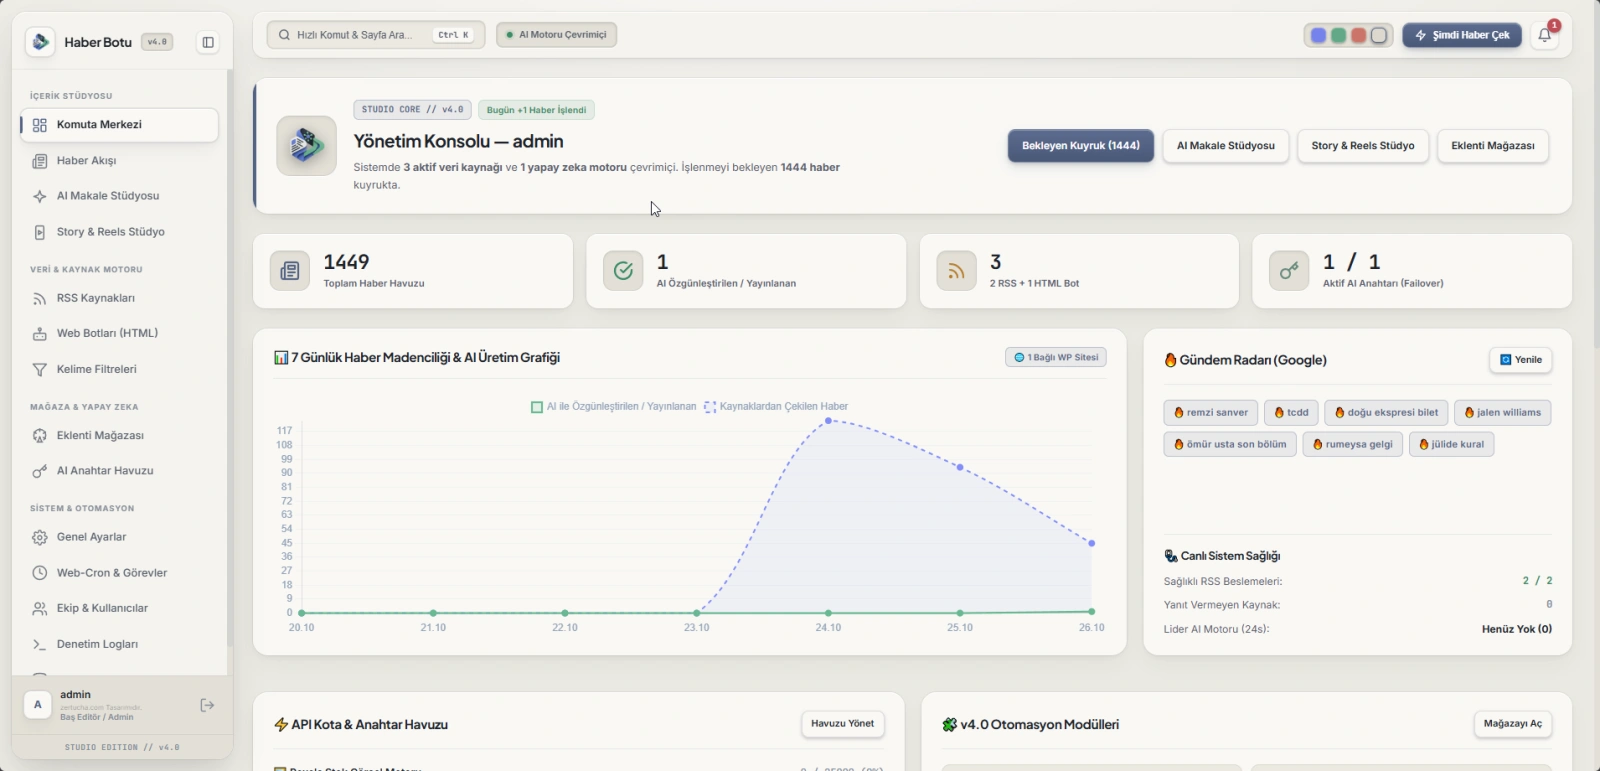Screen dimensions: 1600x771
Task: Focus the Hızlı Komut & Sayfa Ara field
Action: (x=376, y=35)
